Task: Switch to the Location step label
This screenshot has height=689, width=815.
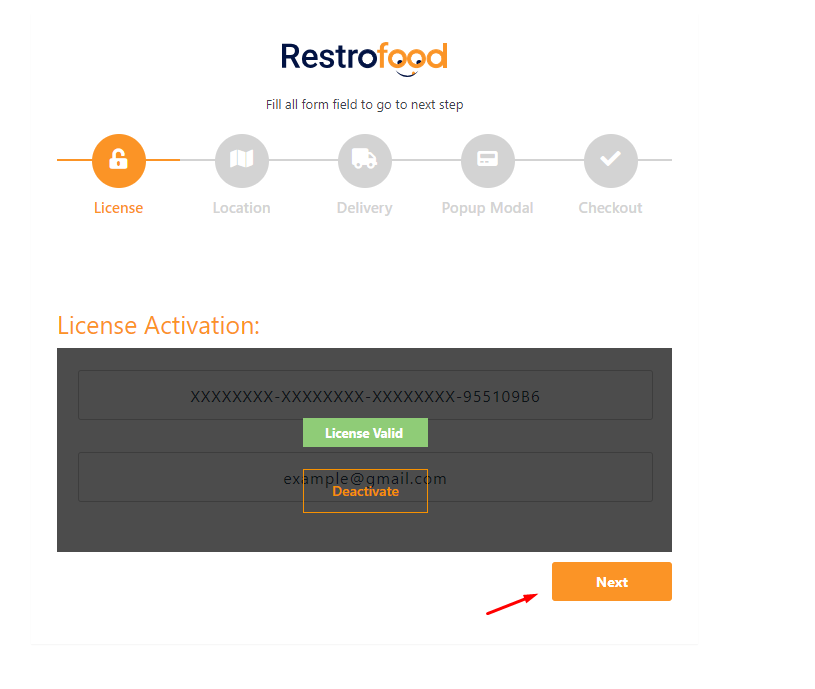Action: tap(241, 208)
